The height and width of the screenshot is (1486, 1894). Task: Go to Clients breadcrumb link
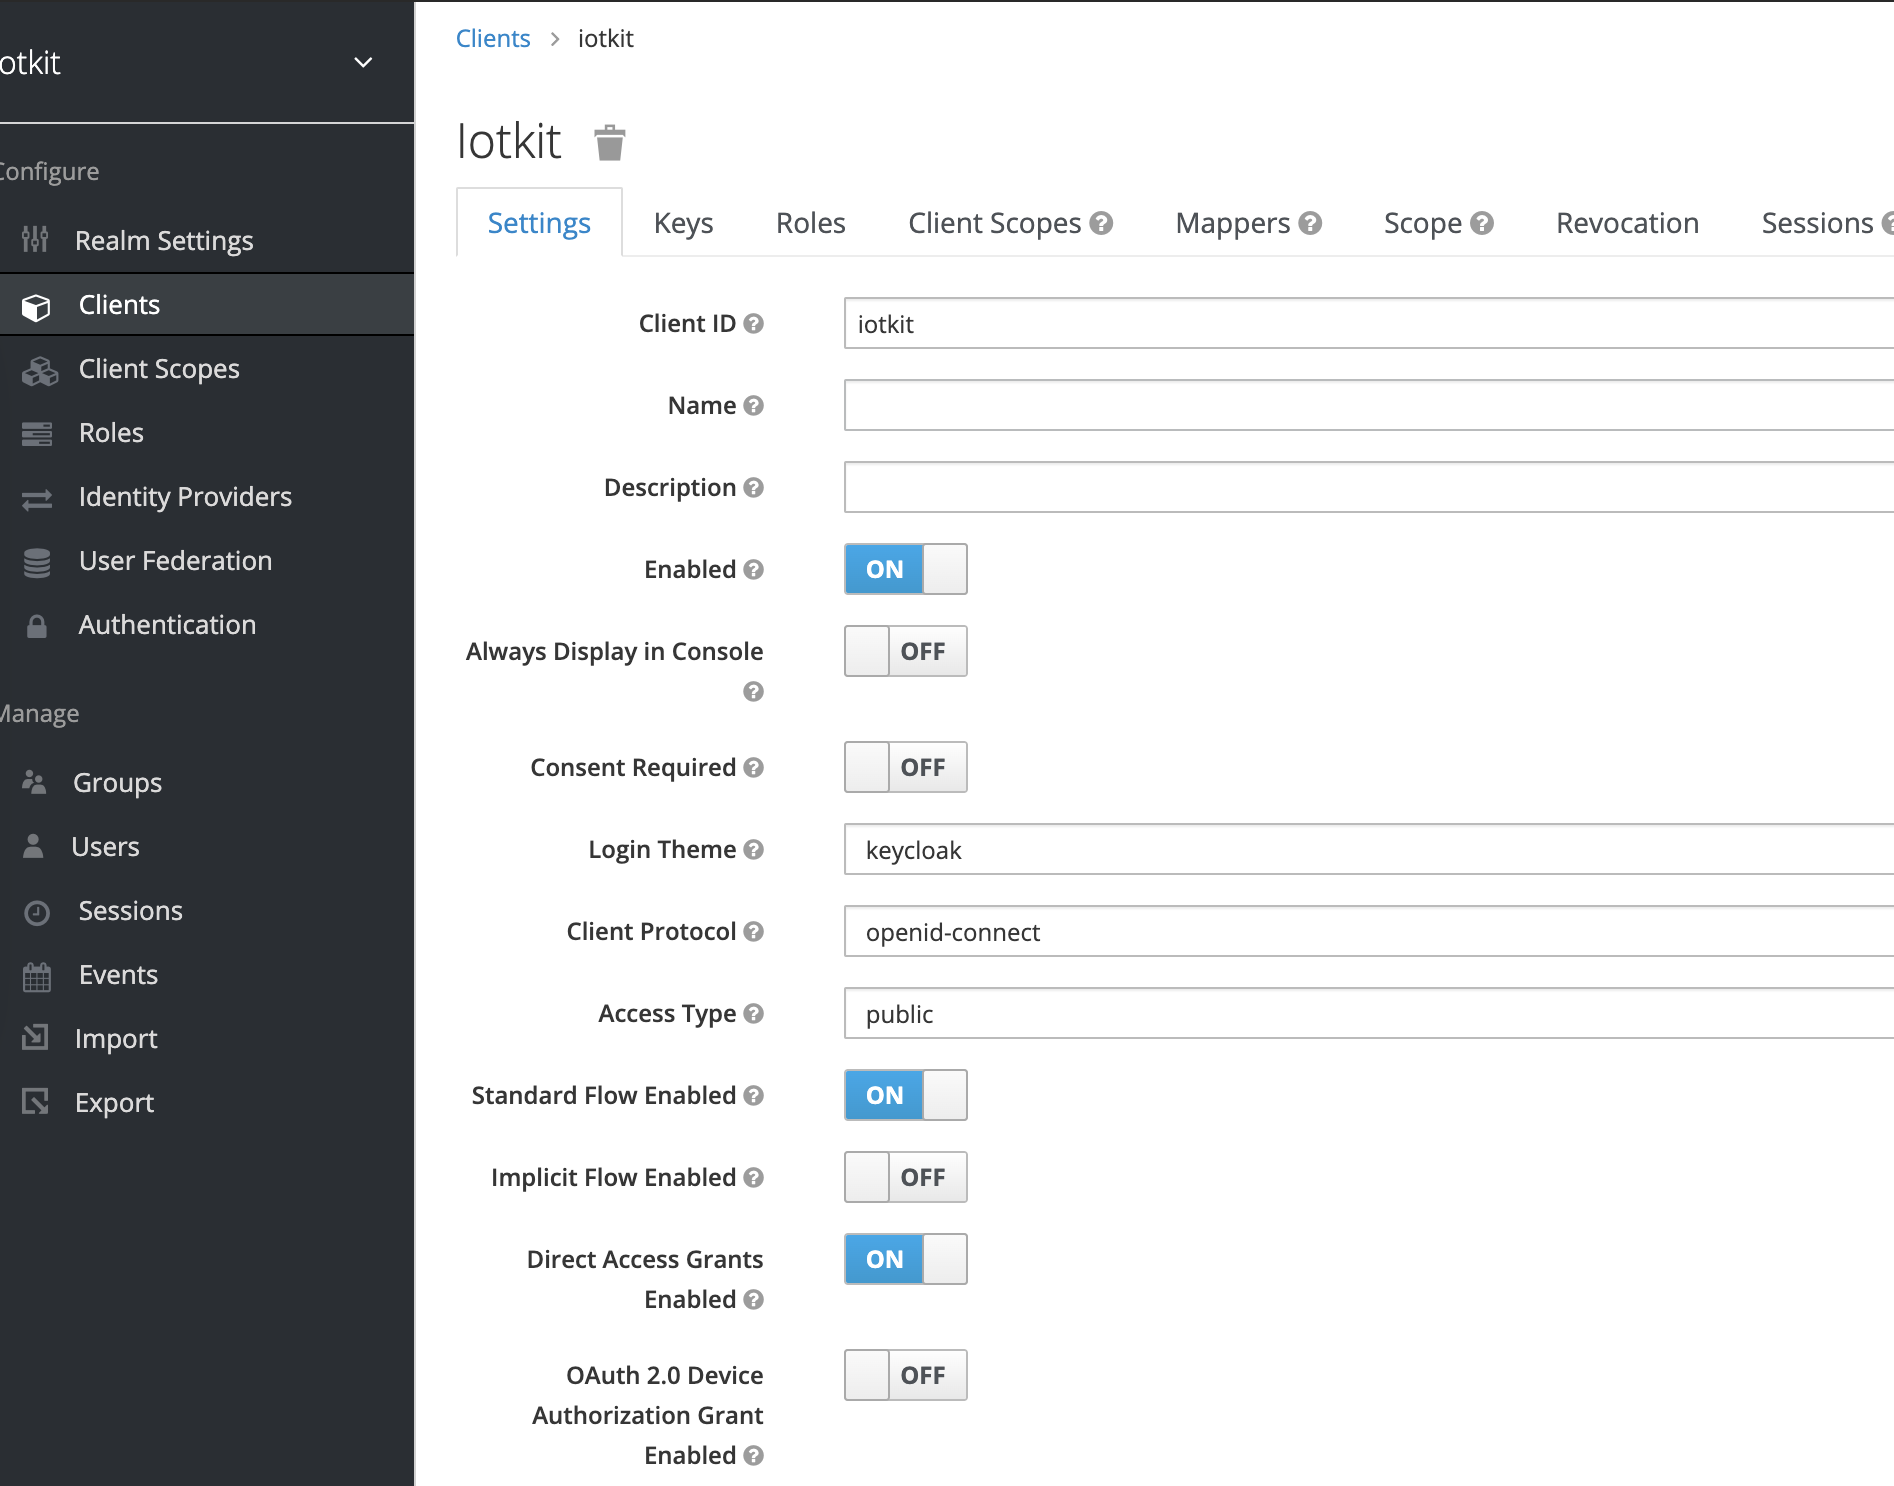493,38
